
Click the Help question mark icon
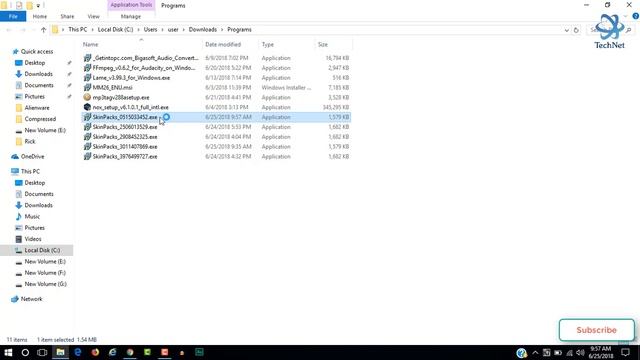coord(636,16)
